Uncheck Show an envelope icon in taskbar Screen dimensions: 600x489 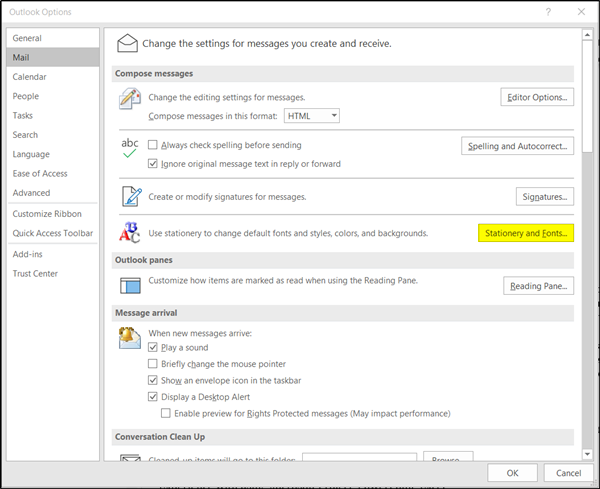[x=153, y=380]
